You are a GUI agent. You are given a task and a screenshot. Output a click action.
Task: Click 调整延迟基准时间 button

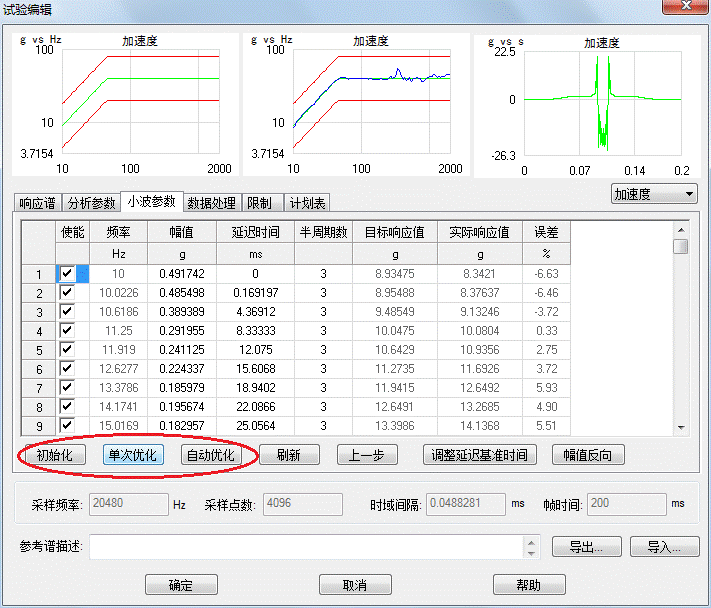click(479, 455)
